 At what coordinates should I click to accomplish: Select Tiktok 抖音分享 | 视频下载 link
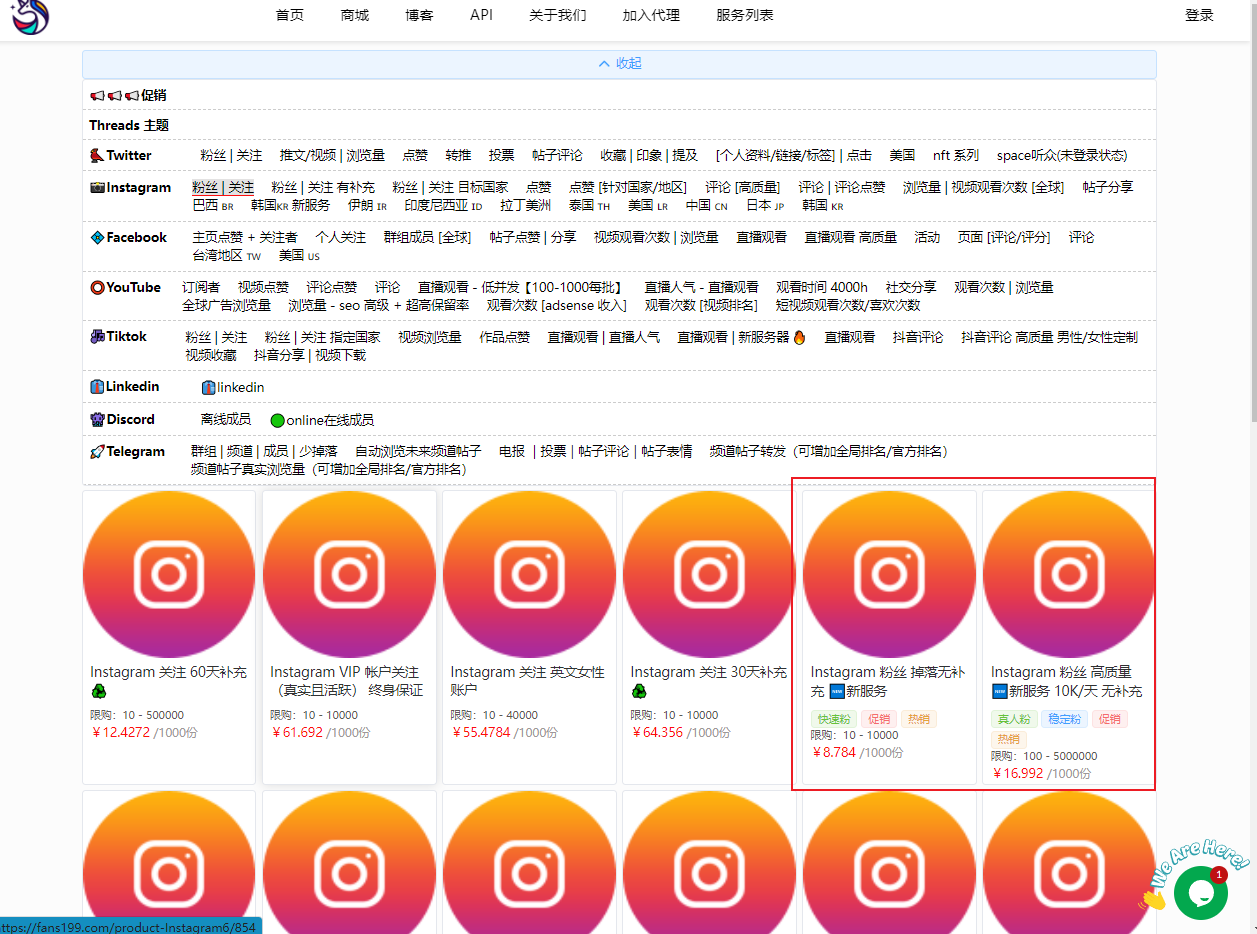click(310, 356)
